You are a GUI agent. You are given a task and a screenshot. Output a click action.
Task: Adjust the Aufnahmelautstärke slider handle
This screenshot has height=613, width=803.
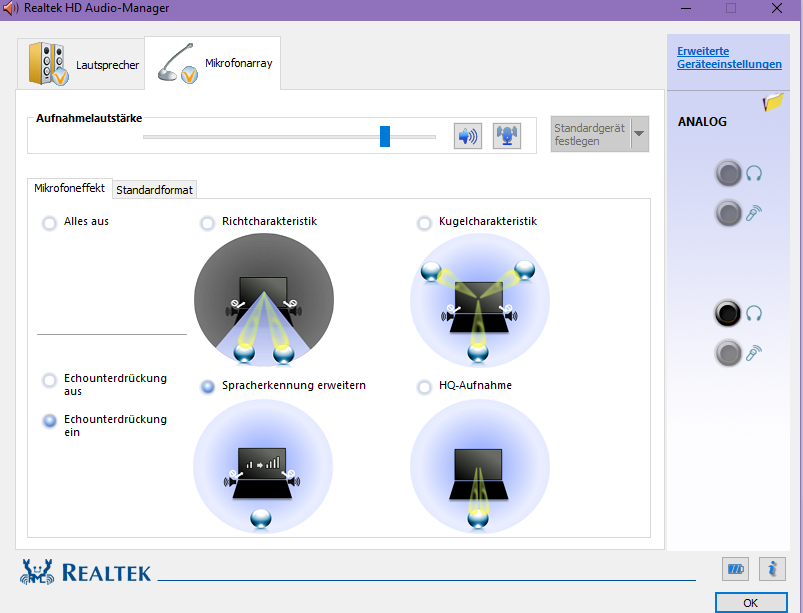point(385,136)
